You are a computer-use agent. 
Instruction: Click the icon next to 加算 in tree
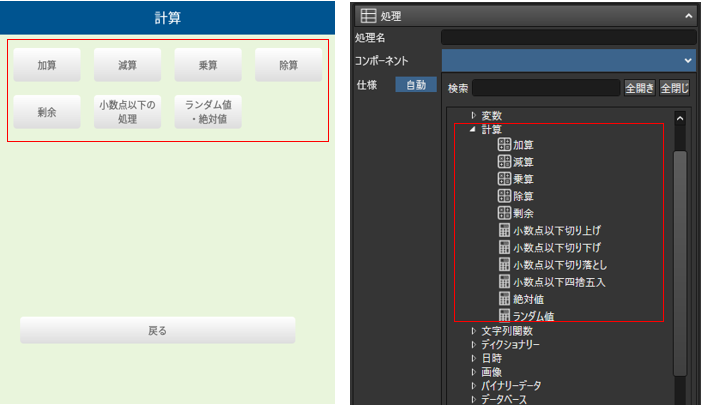point(504,144)
